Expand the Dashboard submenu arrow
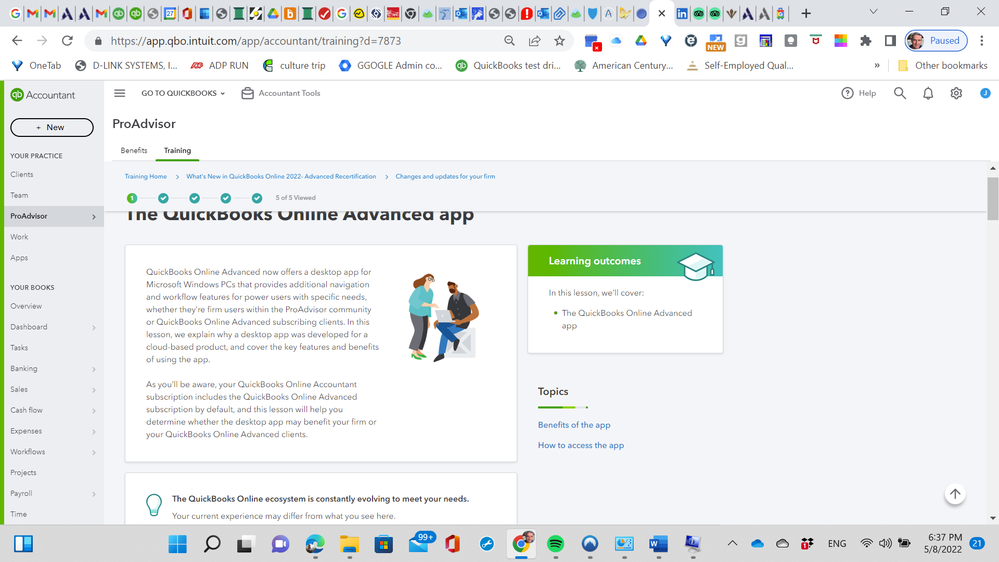 (94, 328)
